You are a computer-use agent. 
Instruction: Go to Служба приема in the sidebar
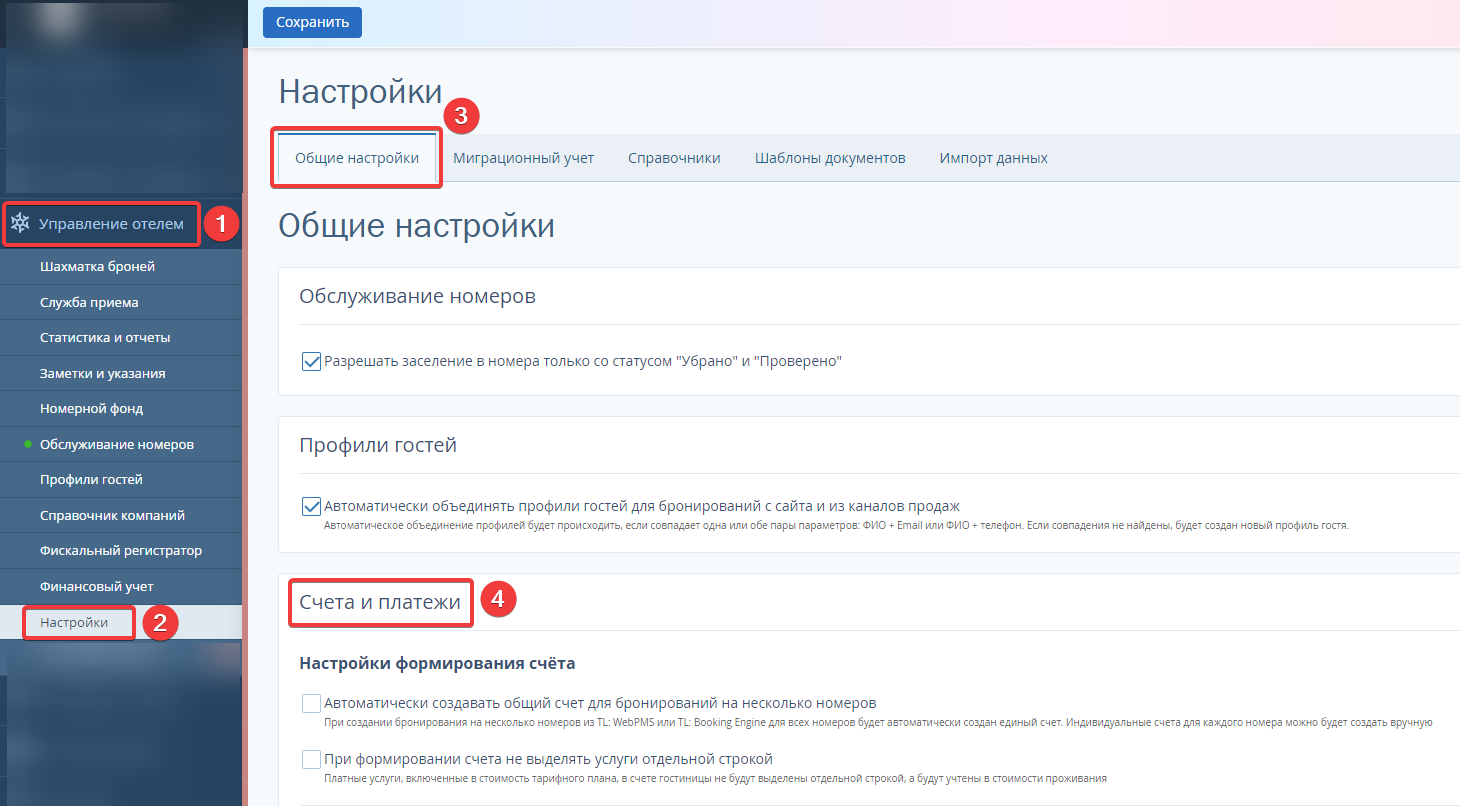coord(121,302)
